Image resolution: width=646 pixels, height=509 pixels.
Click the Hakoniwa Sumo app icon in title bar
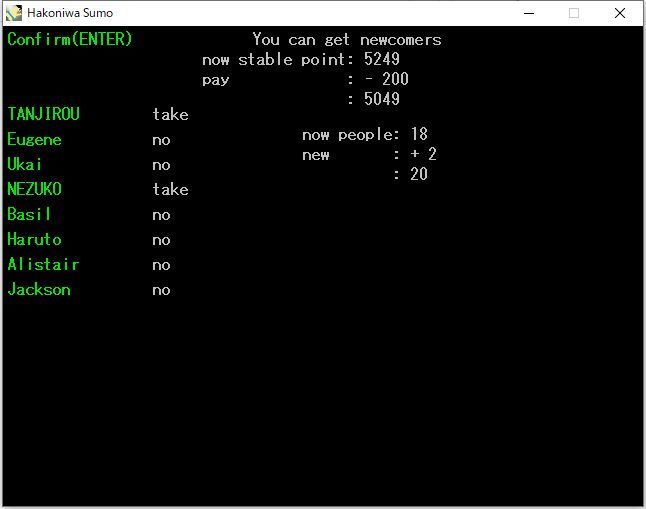[x=14, y=13]
